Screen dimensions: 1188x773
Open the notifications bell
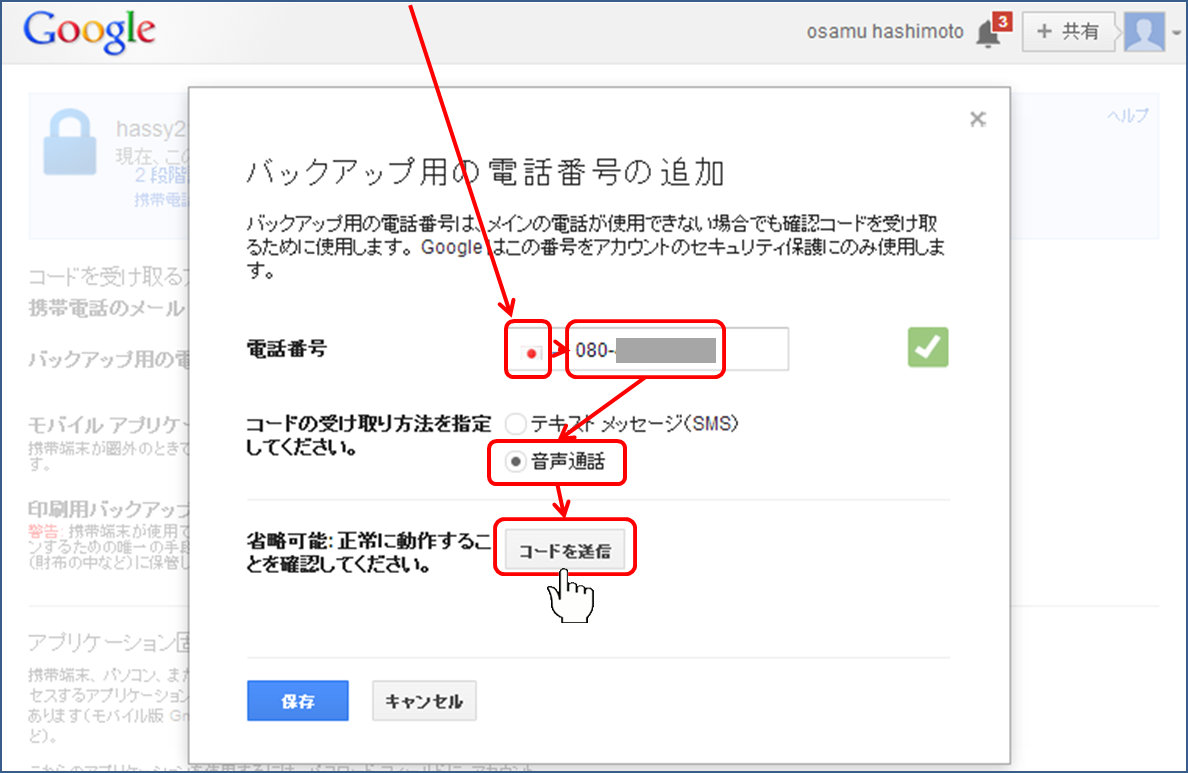pyautogui.click(x=987, y=35)
